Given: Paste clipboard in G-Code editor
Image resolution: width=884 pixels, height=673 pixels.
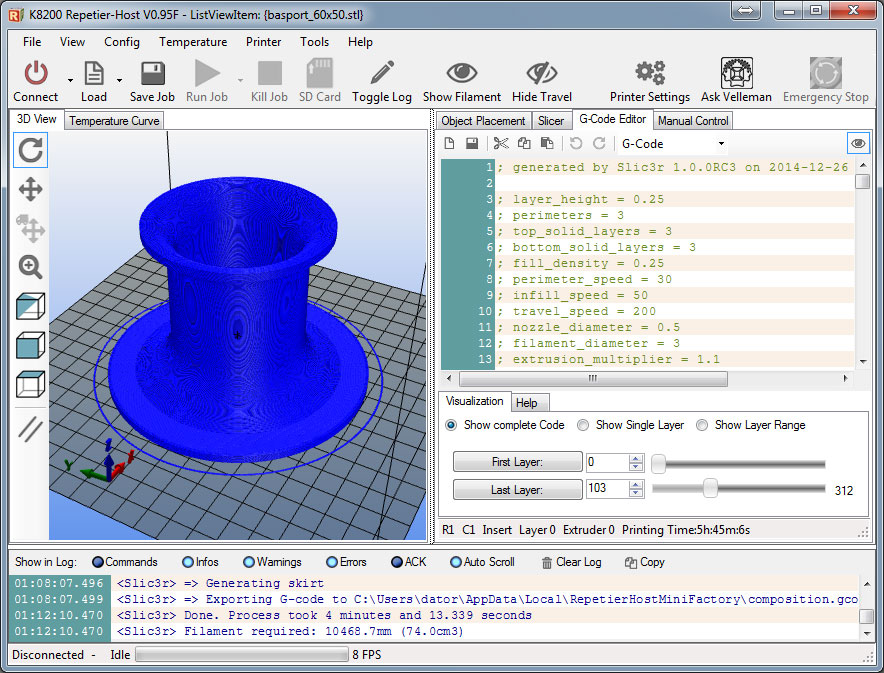Looking at the screenshot, I should tap(547, 144).
